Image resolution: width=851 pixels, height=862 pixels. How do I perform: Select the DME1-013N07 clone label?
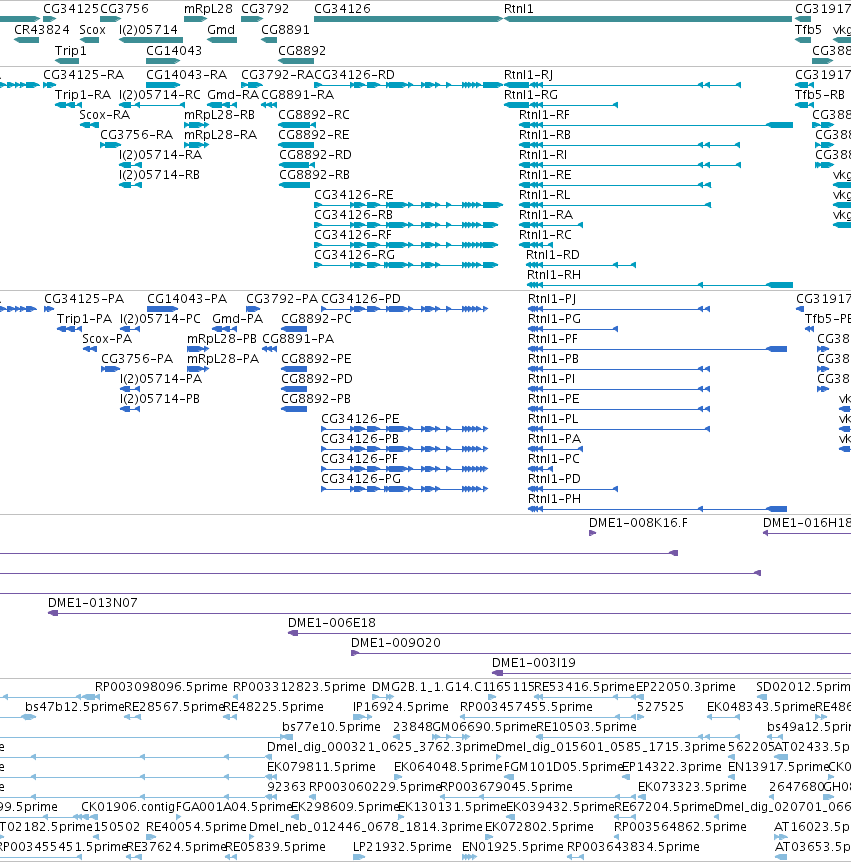click(x=92, y=603)
